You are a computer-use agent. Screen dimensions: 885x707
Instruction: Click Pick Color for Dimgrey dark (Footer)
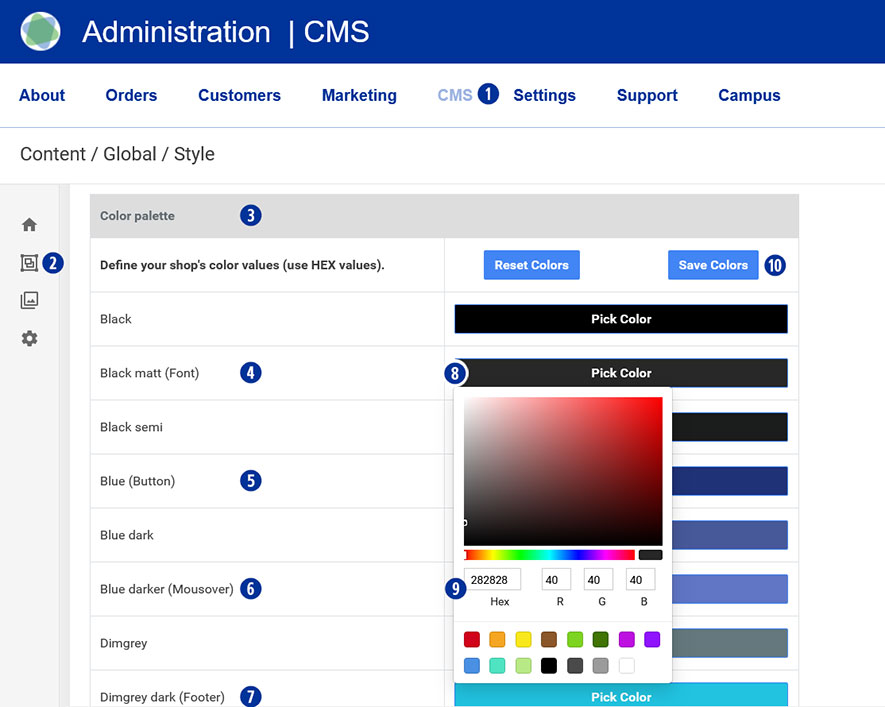[620, 696]
